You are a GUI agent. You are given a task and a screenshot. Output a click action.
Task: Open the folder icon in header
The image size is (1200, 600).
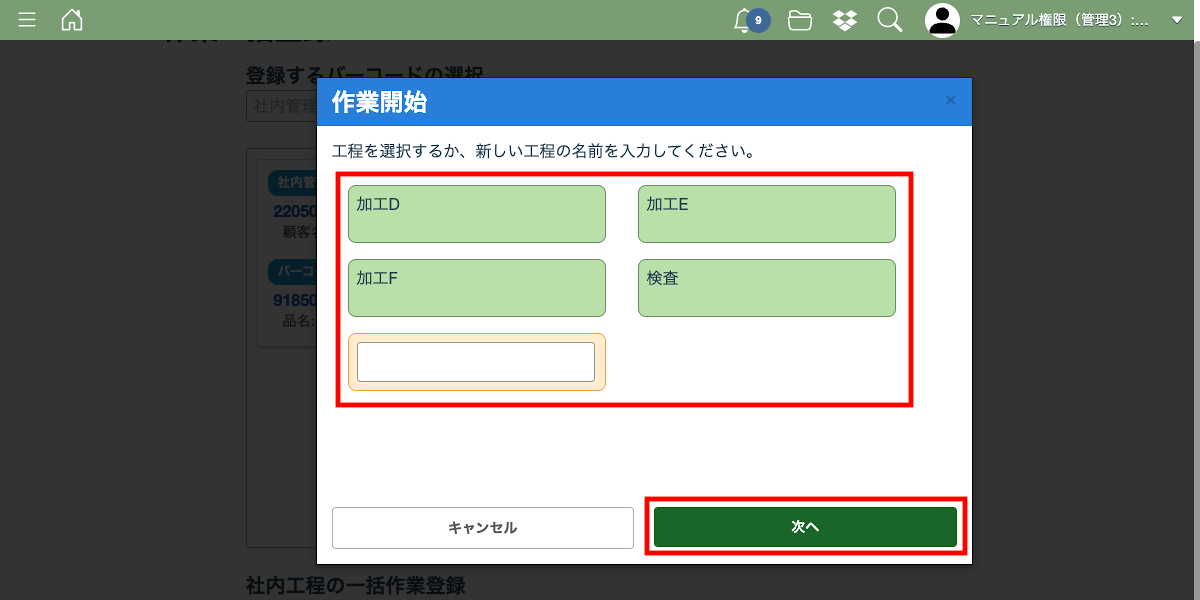click(799, 20)
